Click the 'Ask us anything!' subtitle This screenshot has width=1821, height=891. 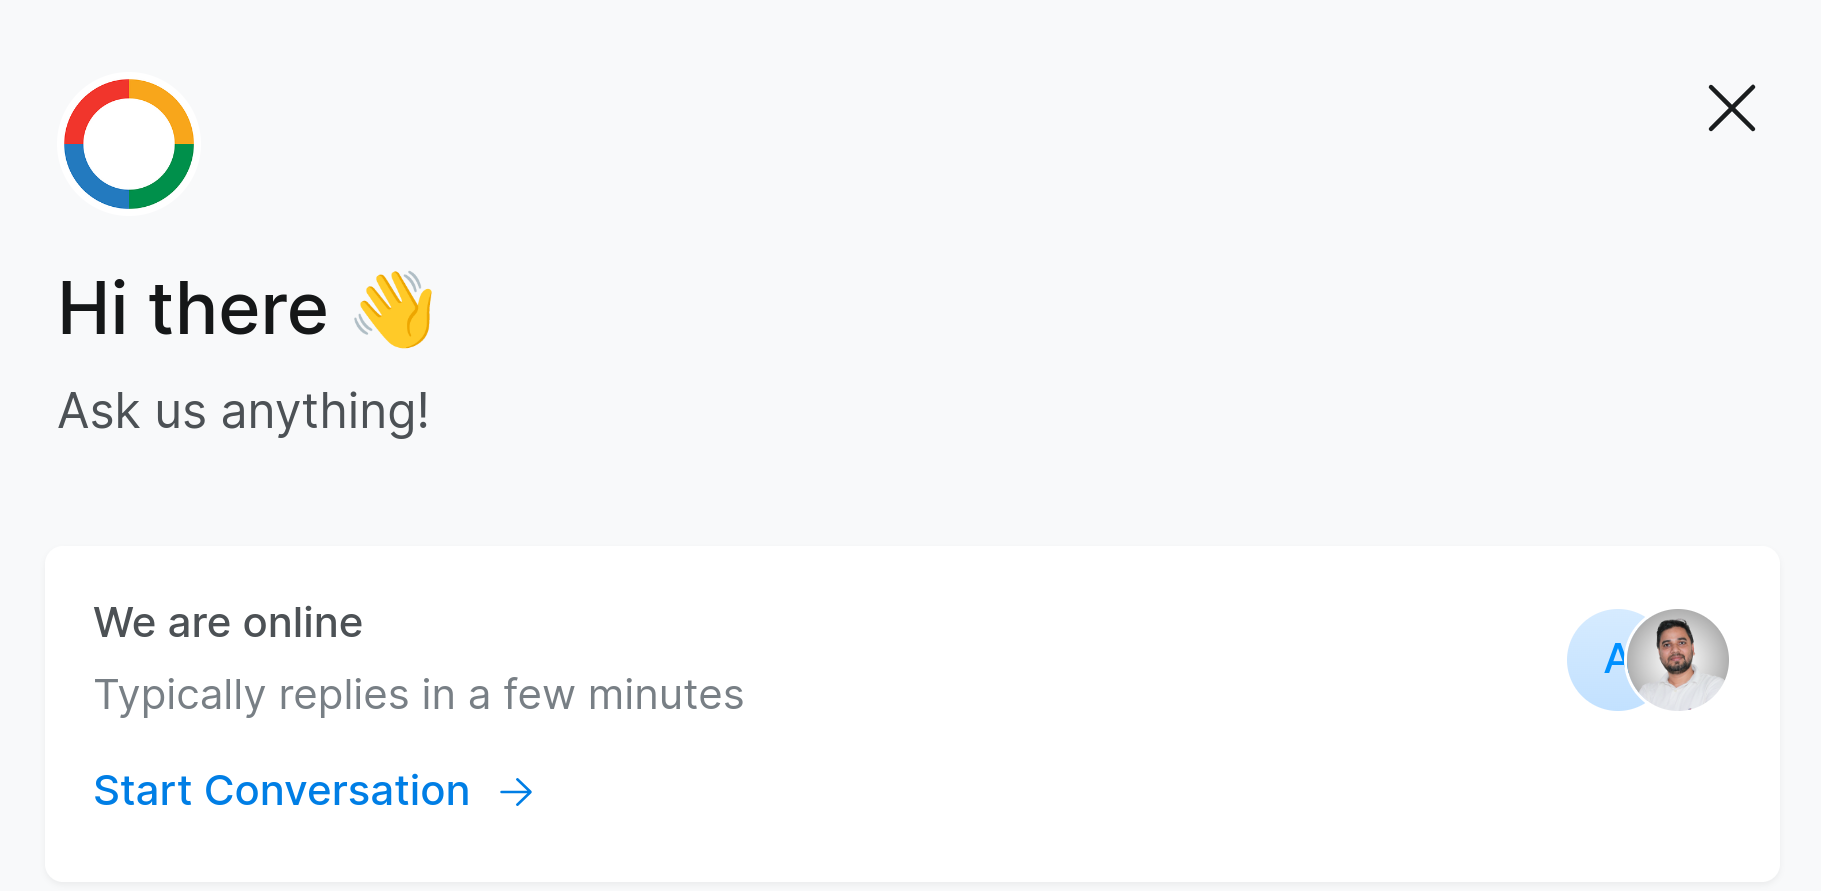point(244,411)
